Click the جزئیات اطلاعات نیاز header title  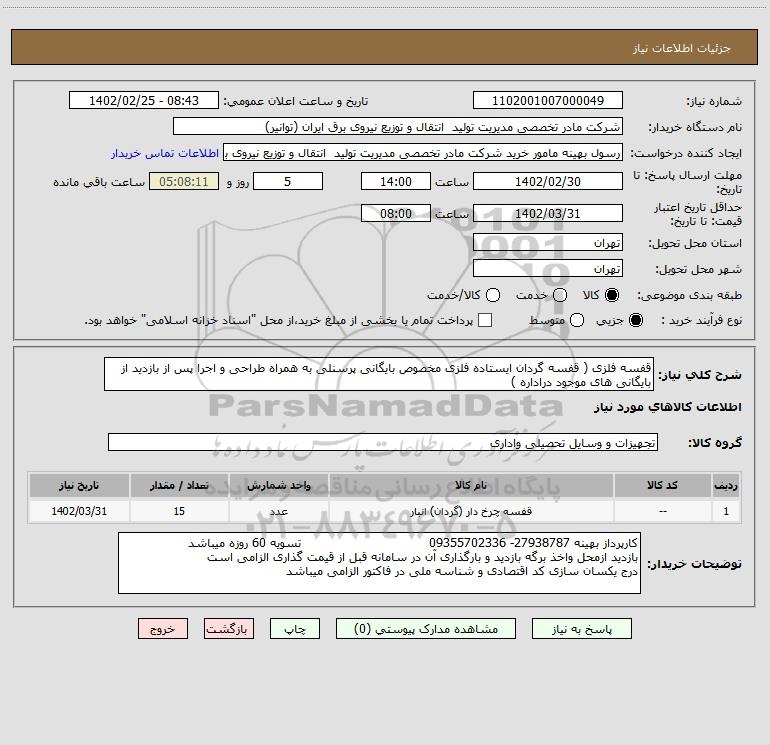(682, 48)
